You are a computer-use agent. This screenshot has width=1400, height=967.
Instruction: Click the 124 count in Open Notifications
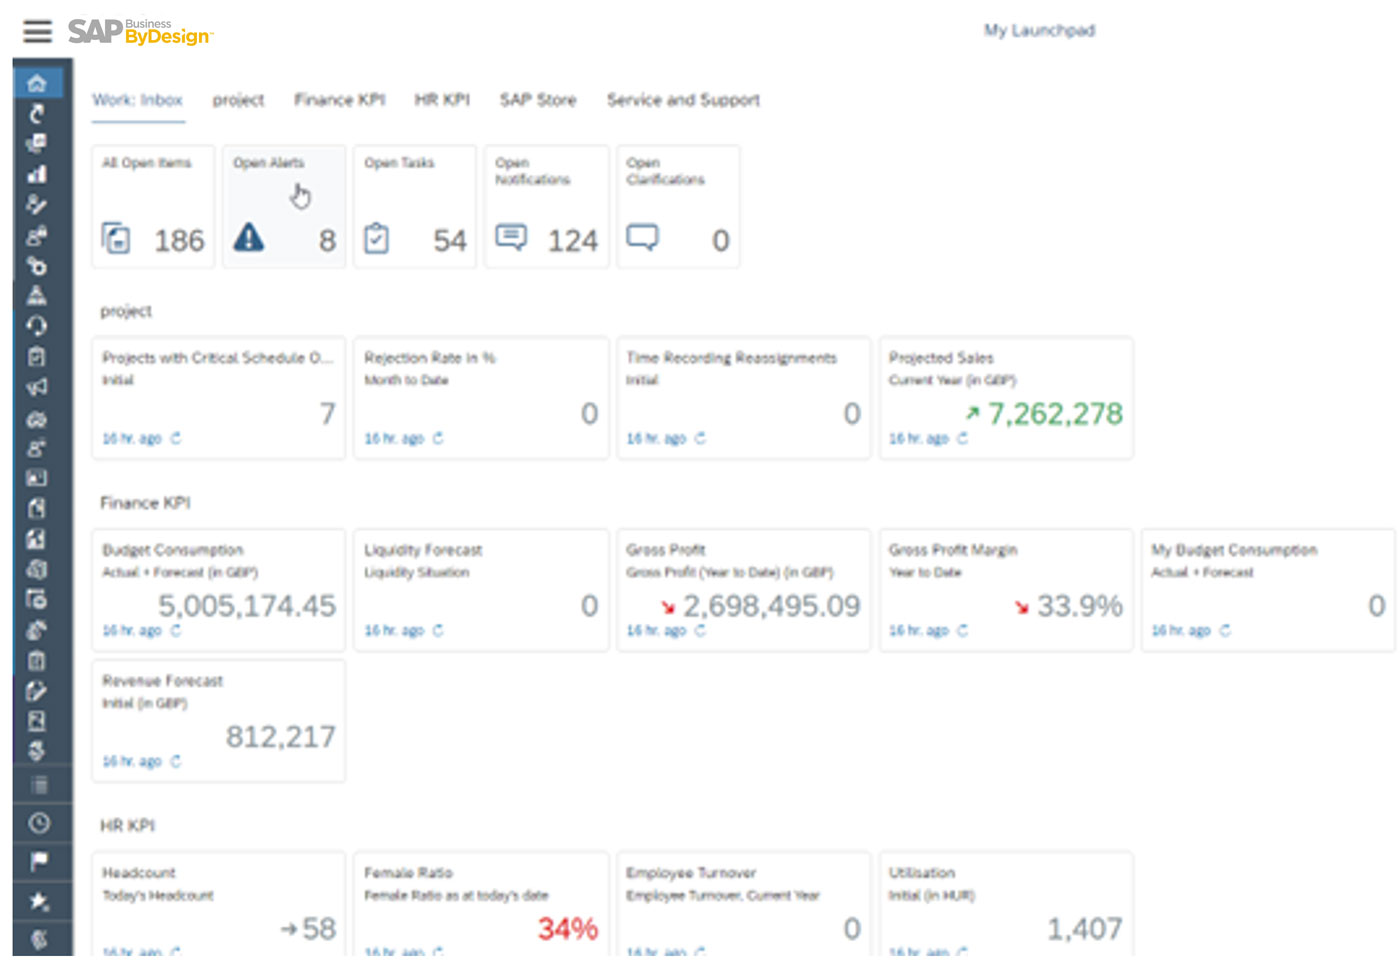click(x=573, y=240)
